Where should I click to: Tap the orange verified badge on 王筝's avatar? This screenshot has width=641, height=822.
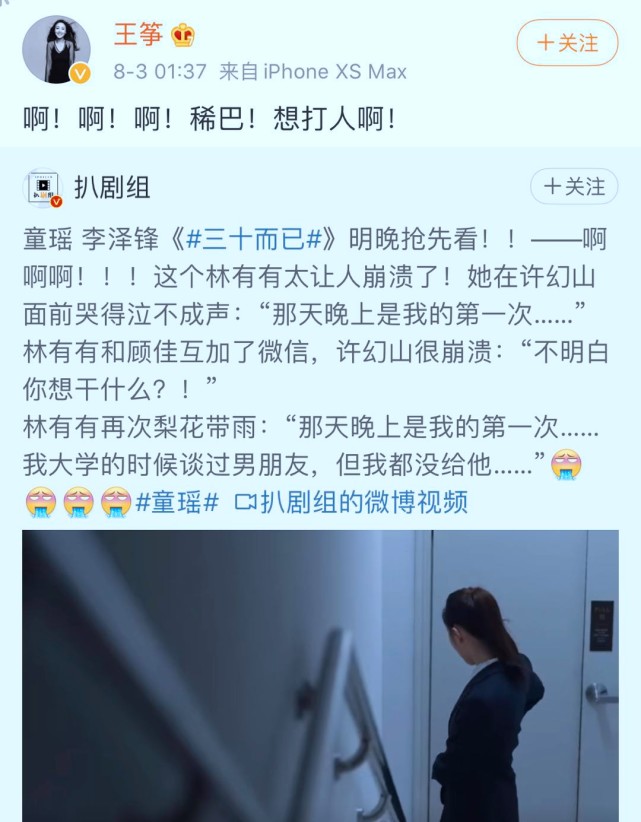pos(80,73)
